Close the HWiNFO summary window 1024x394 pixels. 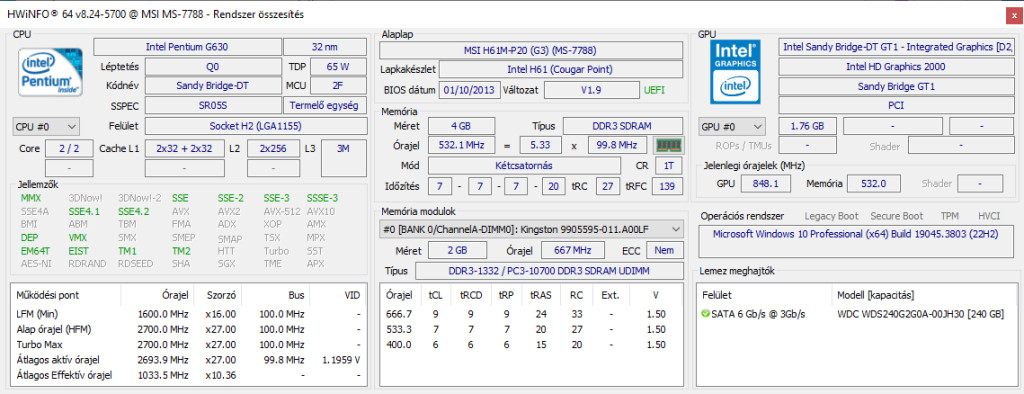[1014, 14]
